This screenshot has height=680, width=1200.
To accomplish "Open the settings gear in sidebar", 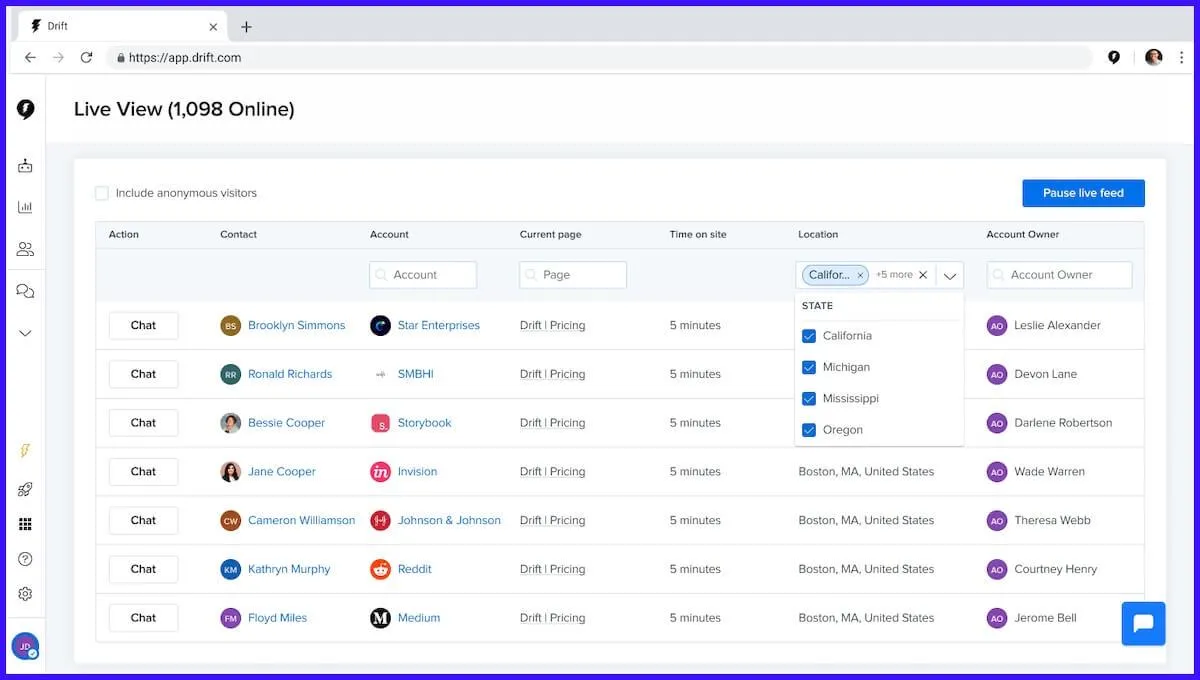I will click(25, 594).
